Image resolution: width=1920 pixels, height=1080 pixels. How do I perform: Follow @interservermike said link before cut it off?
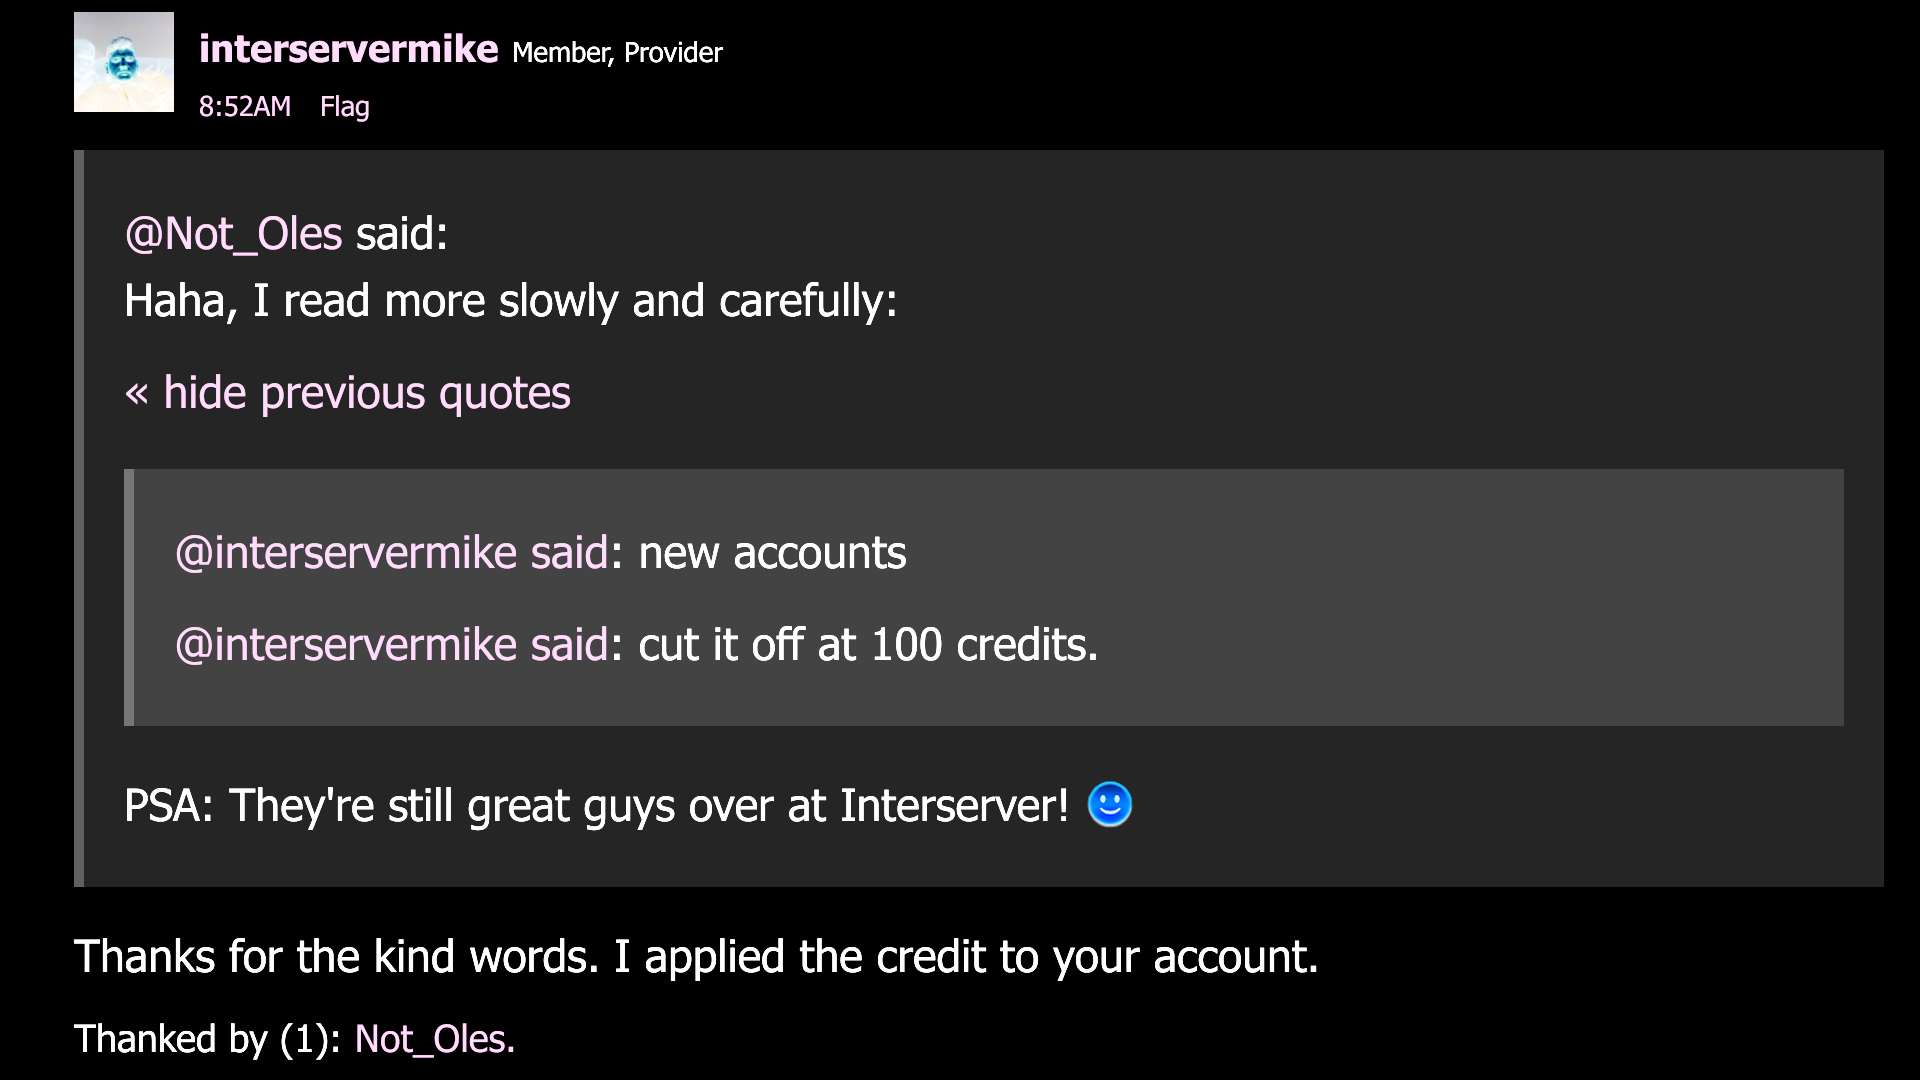(392, 644)
